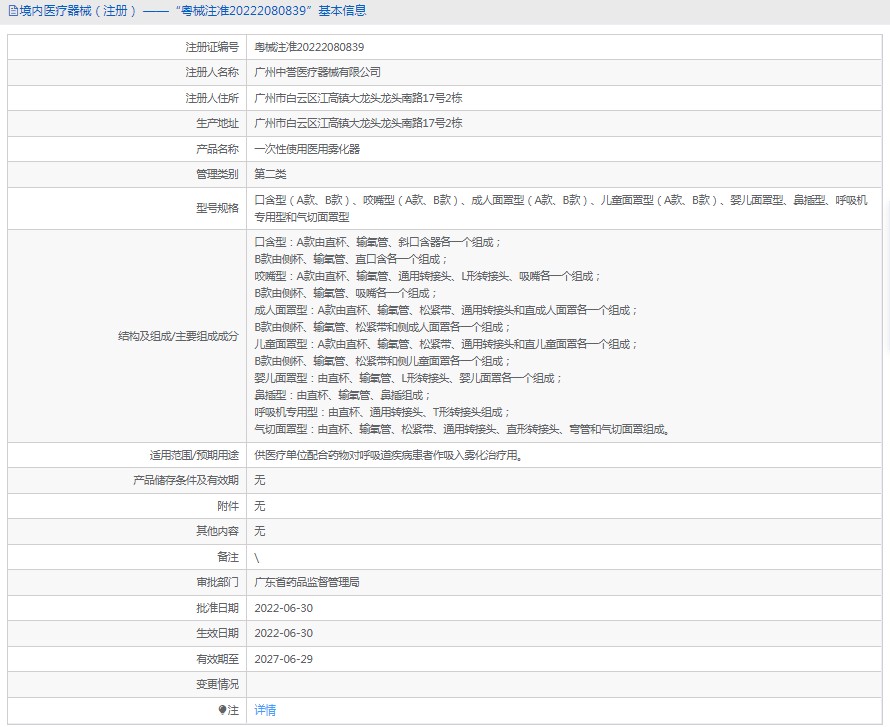Click the 适用范围/预期用途 label
The image size is (890, 727).
194,455
